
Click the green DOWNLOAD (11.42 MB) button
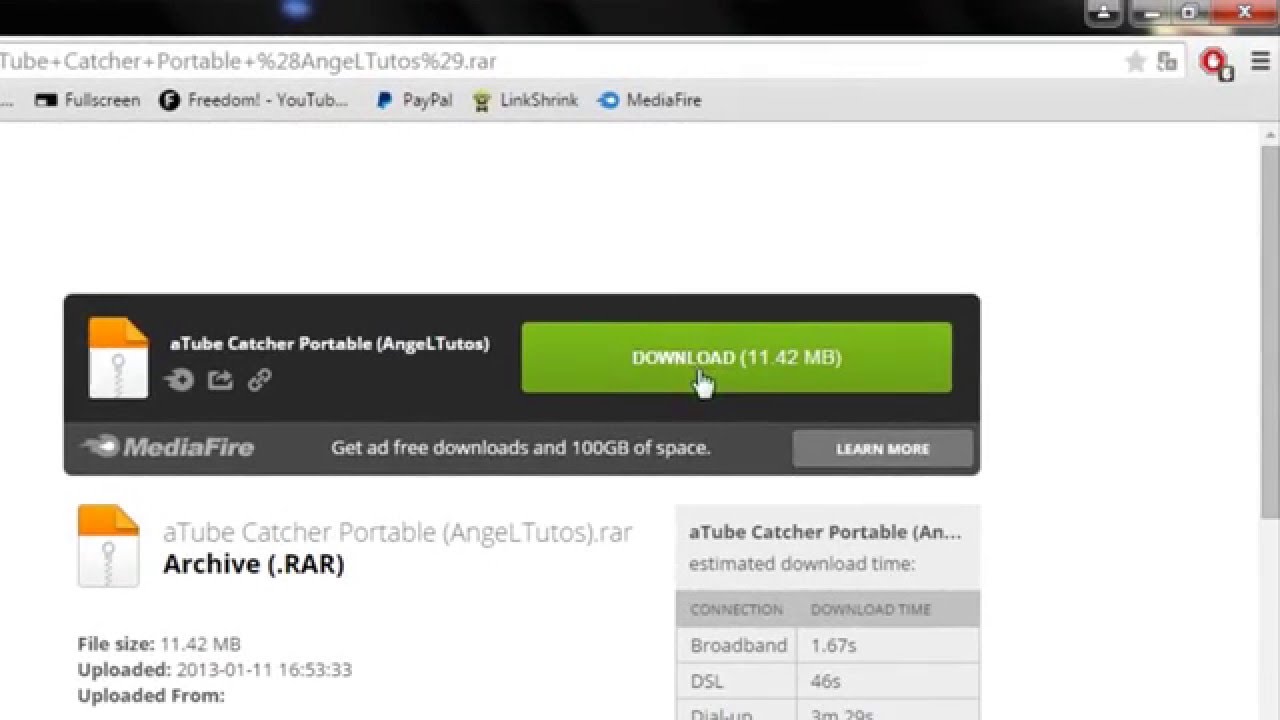coord(736,357)
